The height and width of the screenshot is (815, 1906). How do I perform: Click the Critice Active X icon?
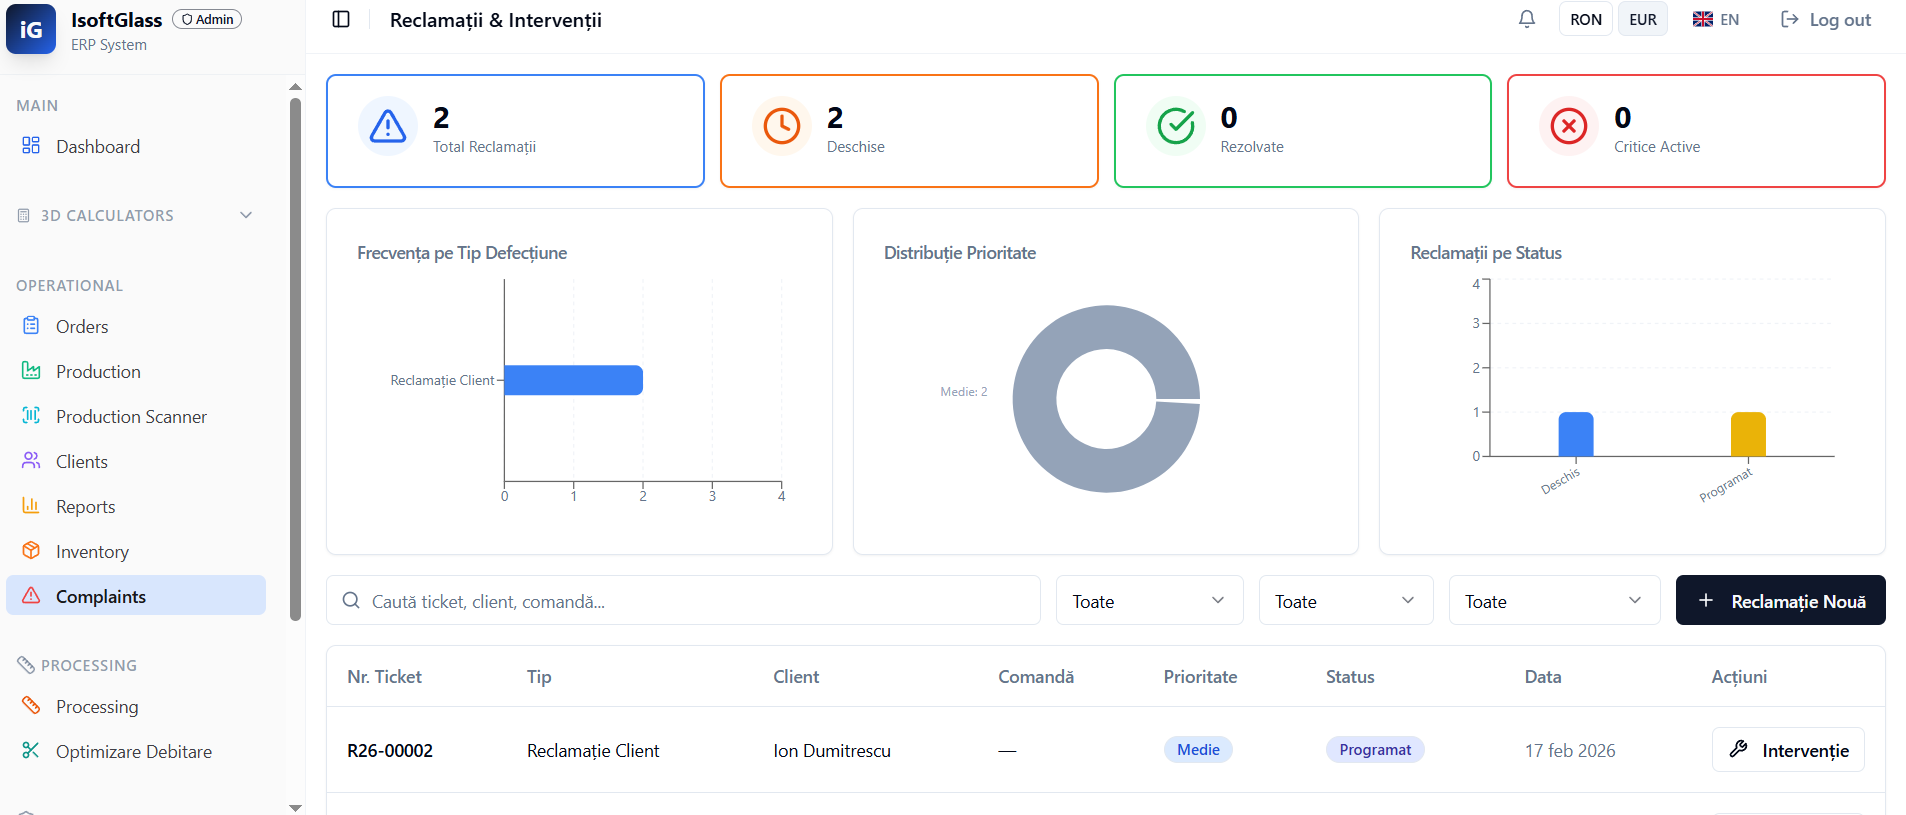(x=1569, y=127)
